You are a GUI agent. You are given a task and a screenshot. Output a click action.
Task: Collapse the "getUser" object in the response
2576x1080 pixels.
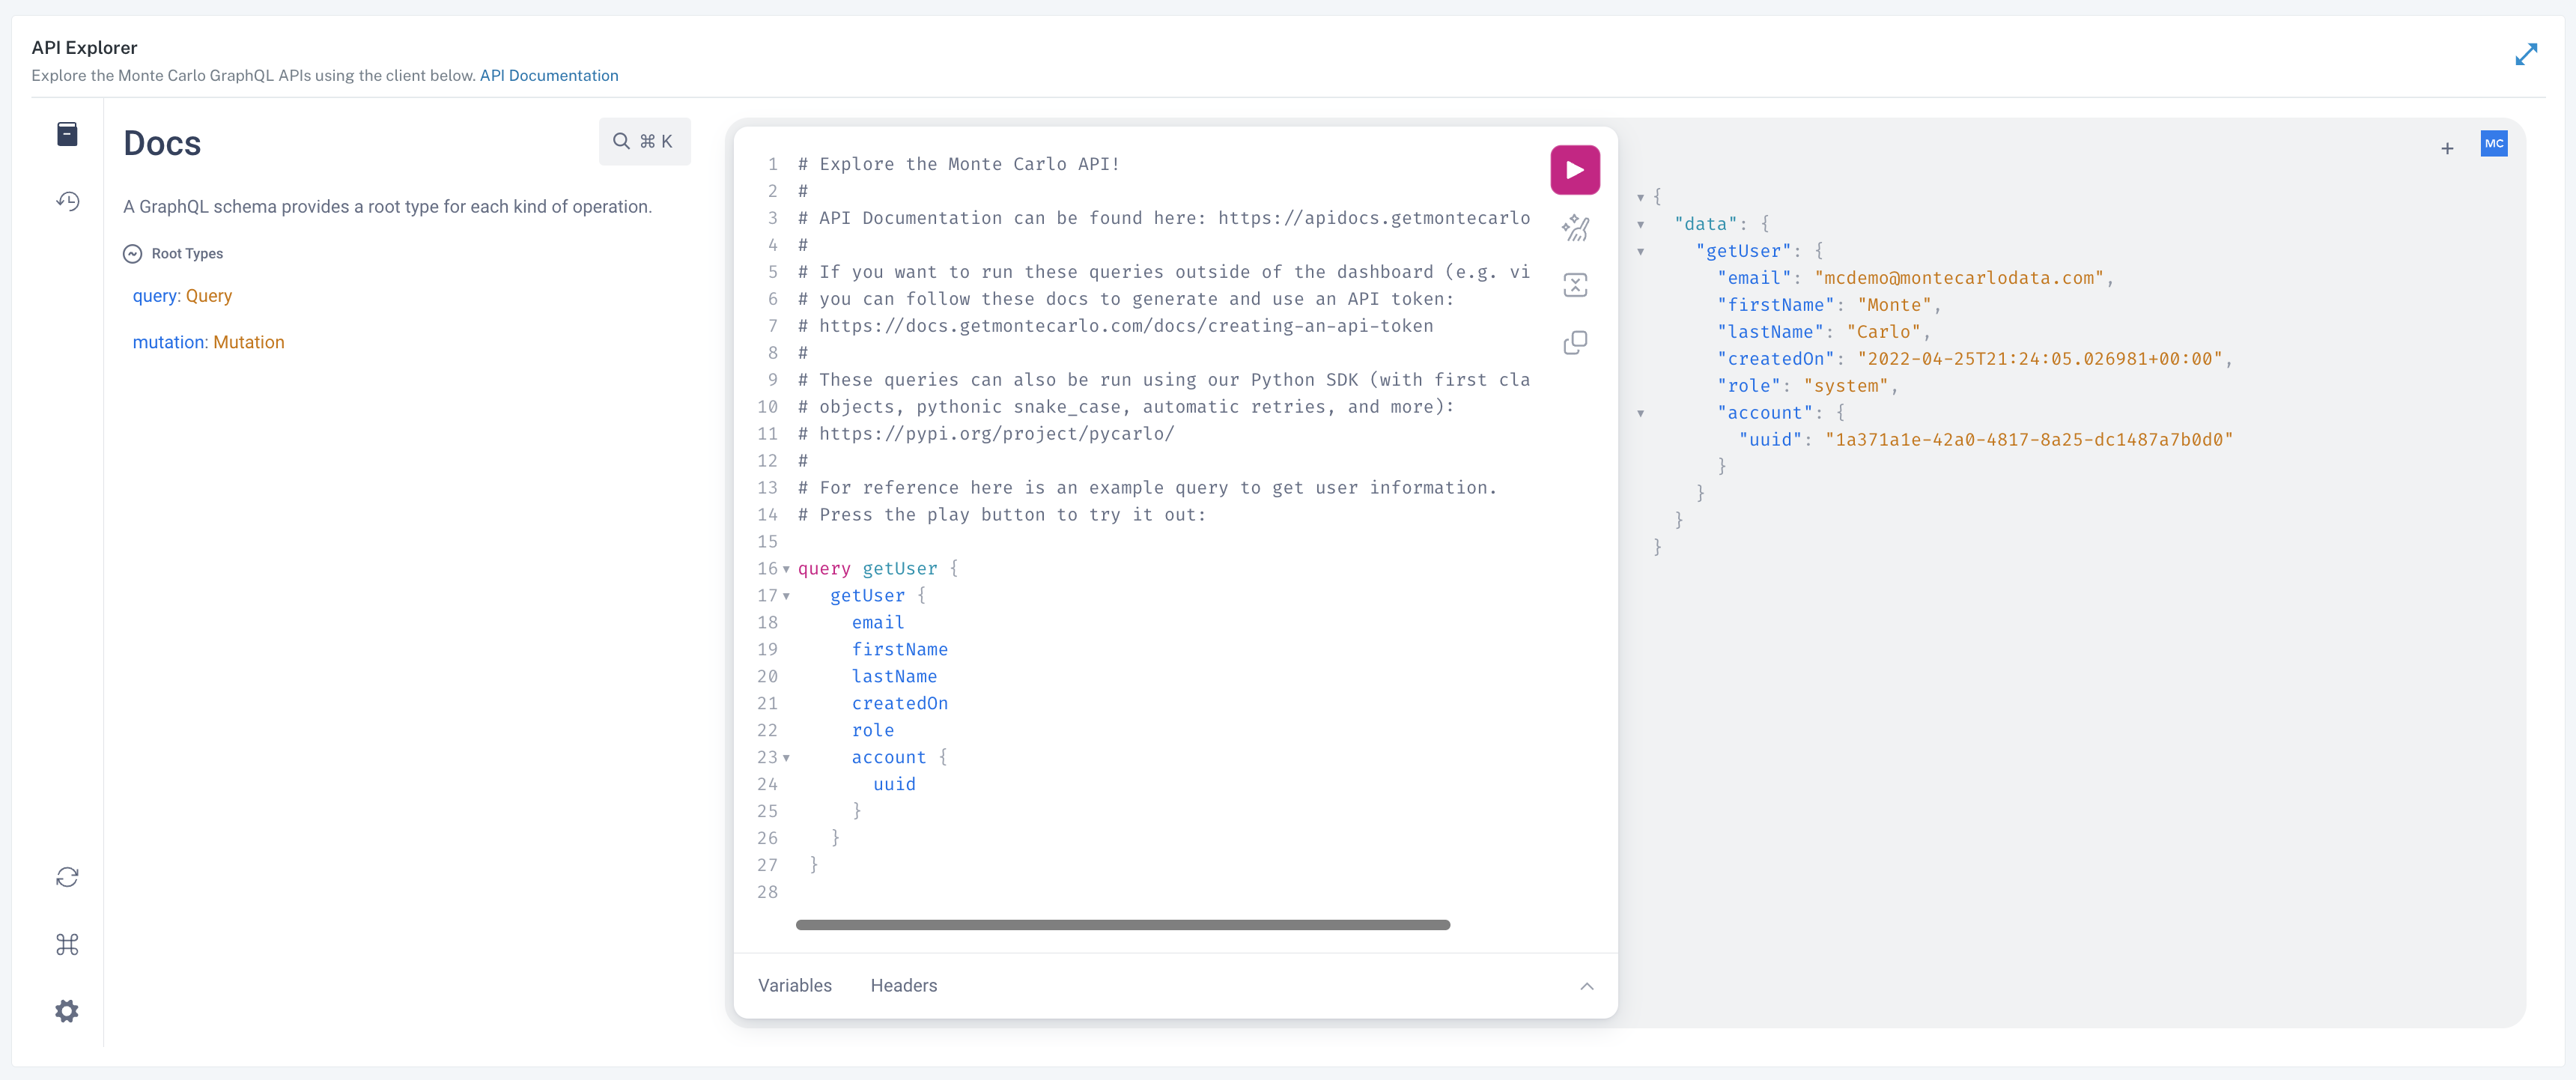point(1640,251)
